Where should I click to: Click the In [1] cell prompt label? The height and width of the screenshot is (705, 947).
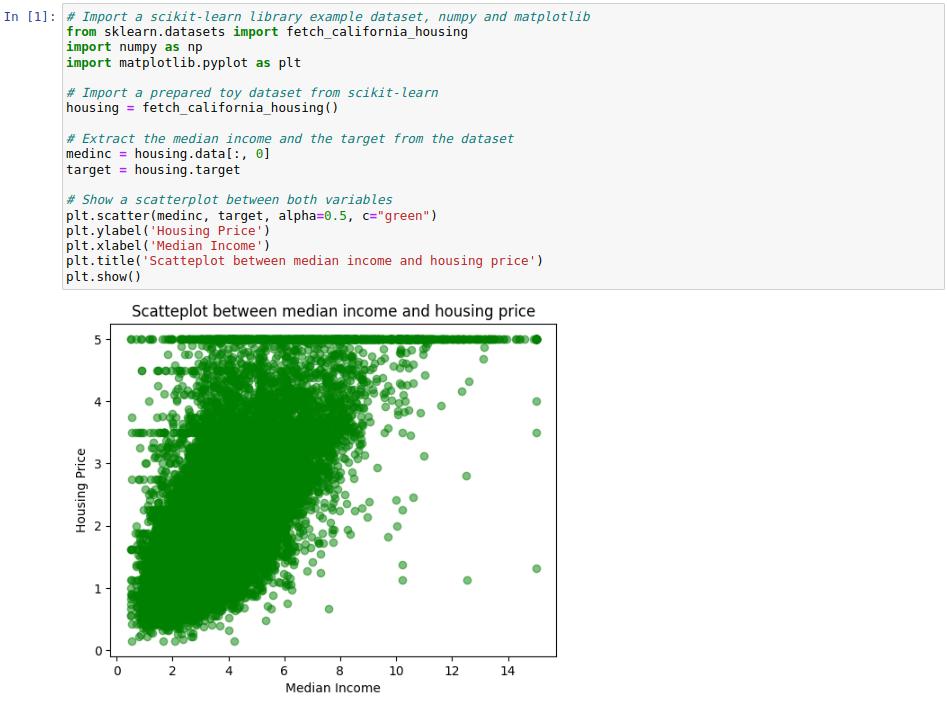(29, 16)
